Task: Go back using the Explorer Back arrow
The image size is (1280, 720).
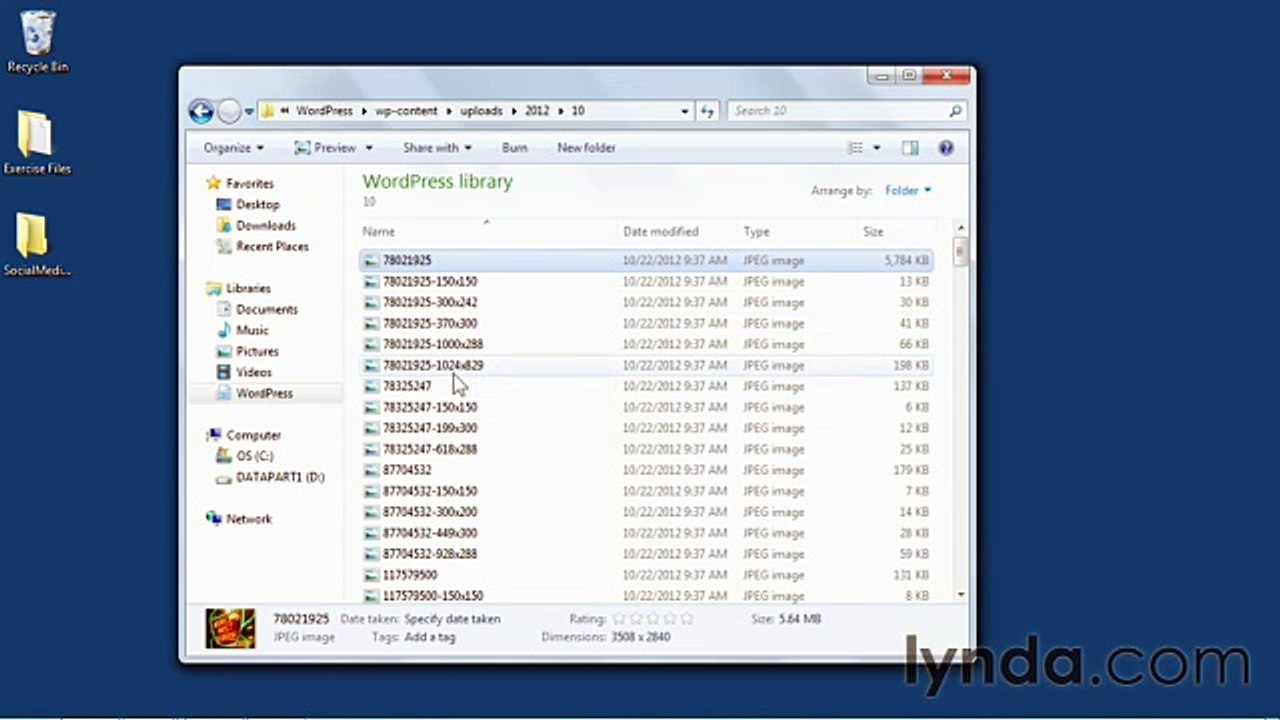Action: click(x=201, y=111)
